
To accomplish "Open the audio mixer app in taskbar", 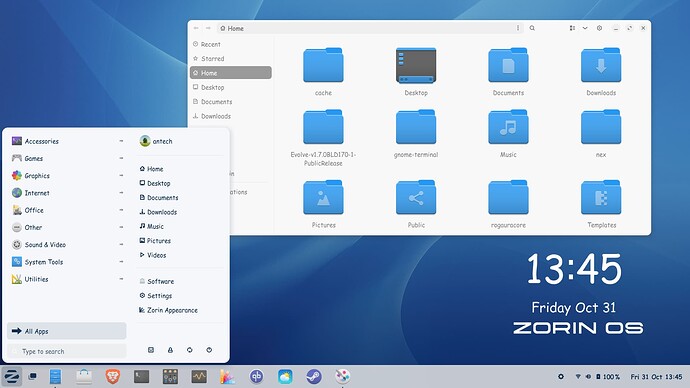I will click(170, 377).
